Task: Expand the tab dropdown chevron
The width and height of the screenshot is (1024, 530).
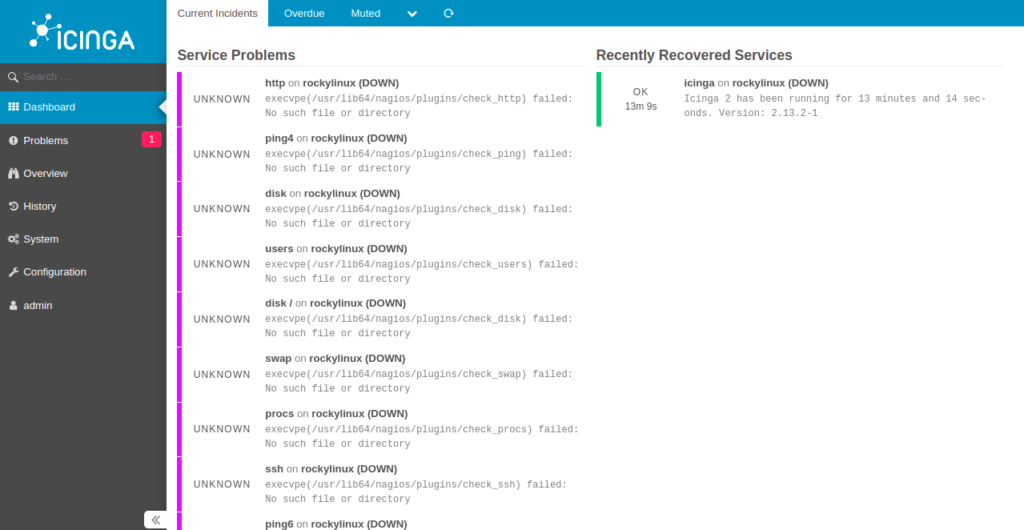Action: 412,14
